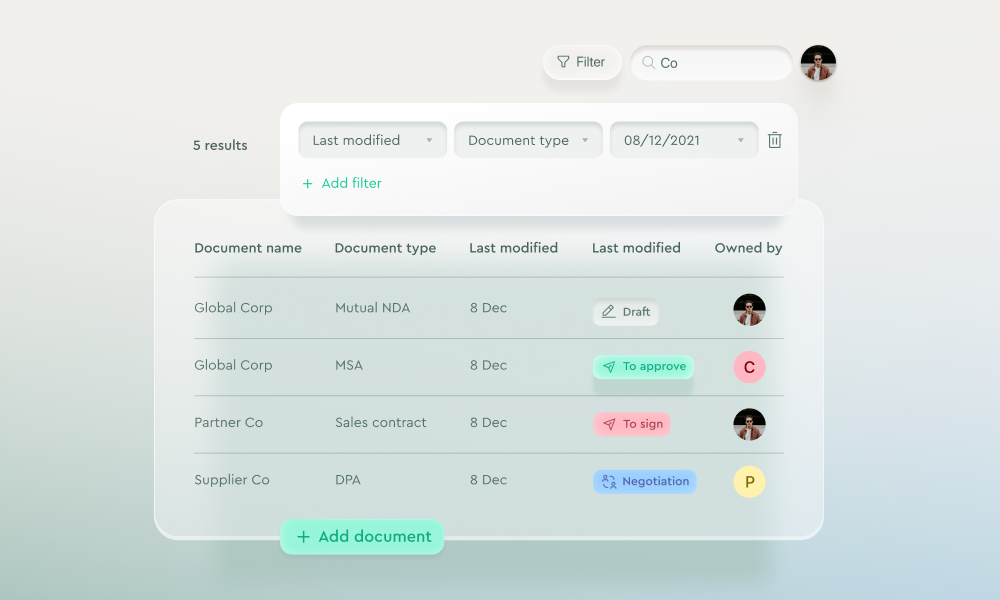
Task: Sort by the Document name column header
Action: click(248, 248)
